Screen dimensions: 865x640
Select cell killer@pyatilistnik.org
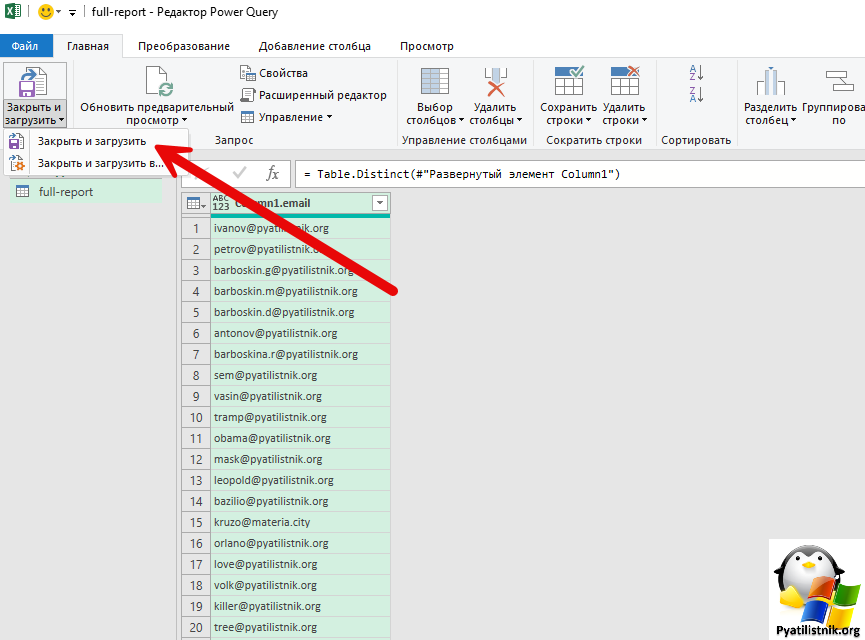point(300,606)
